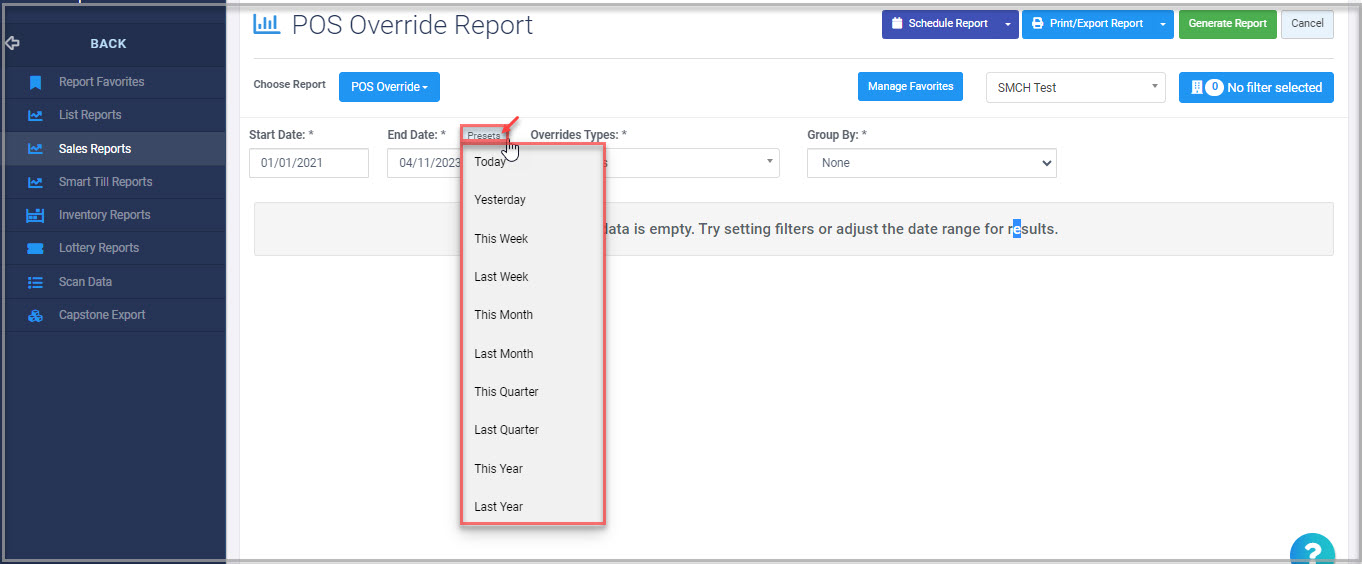
Task: Click the green Generate Report button
Action: [1227, 24]
